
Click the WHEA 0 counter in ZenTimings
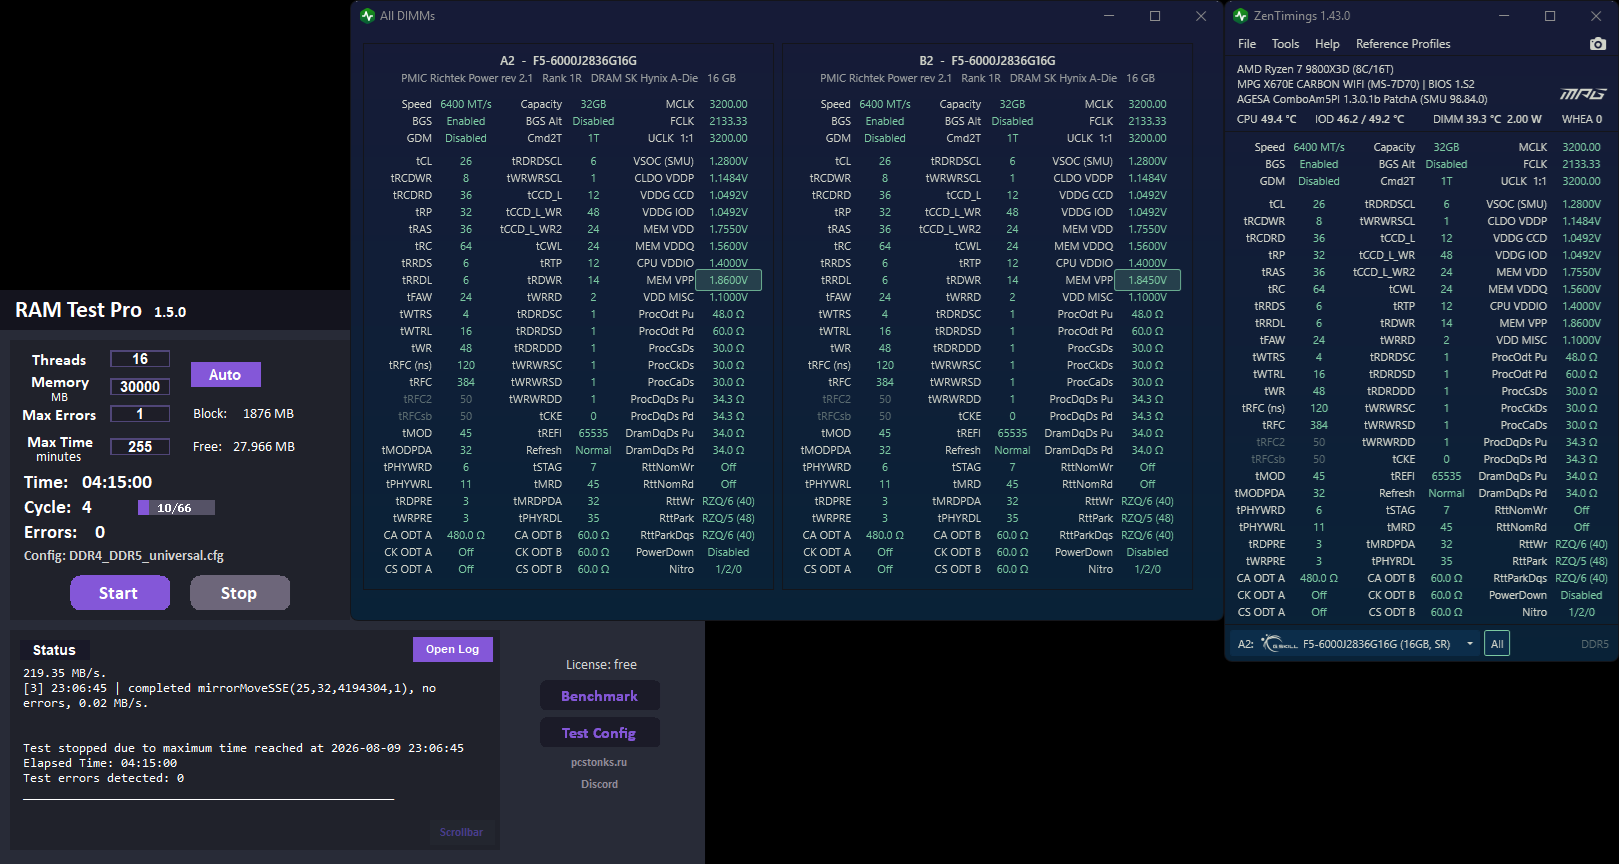(1581, 119)
